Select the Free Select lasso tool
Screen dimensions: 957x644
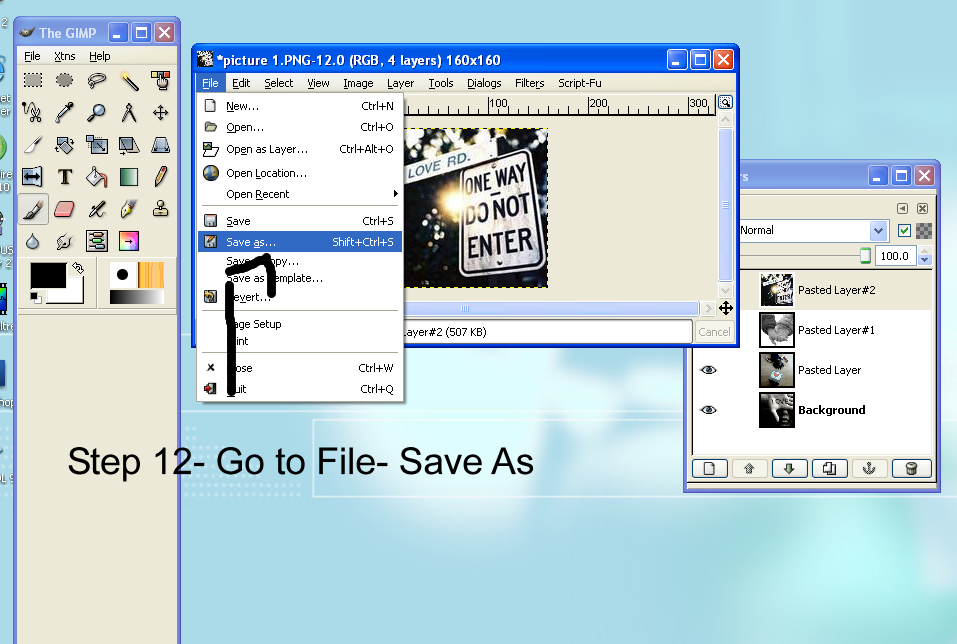(x=96, y=80)
